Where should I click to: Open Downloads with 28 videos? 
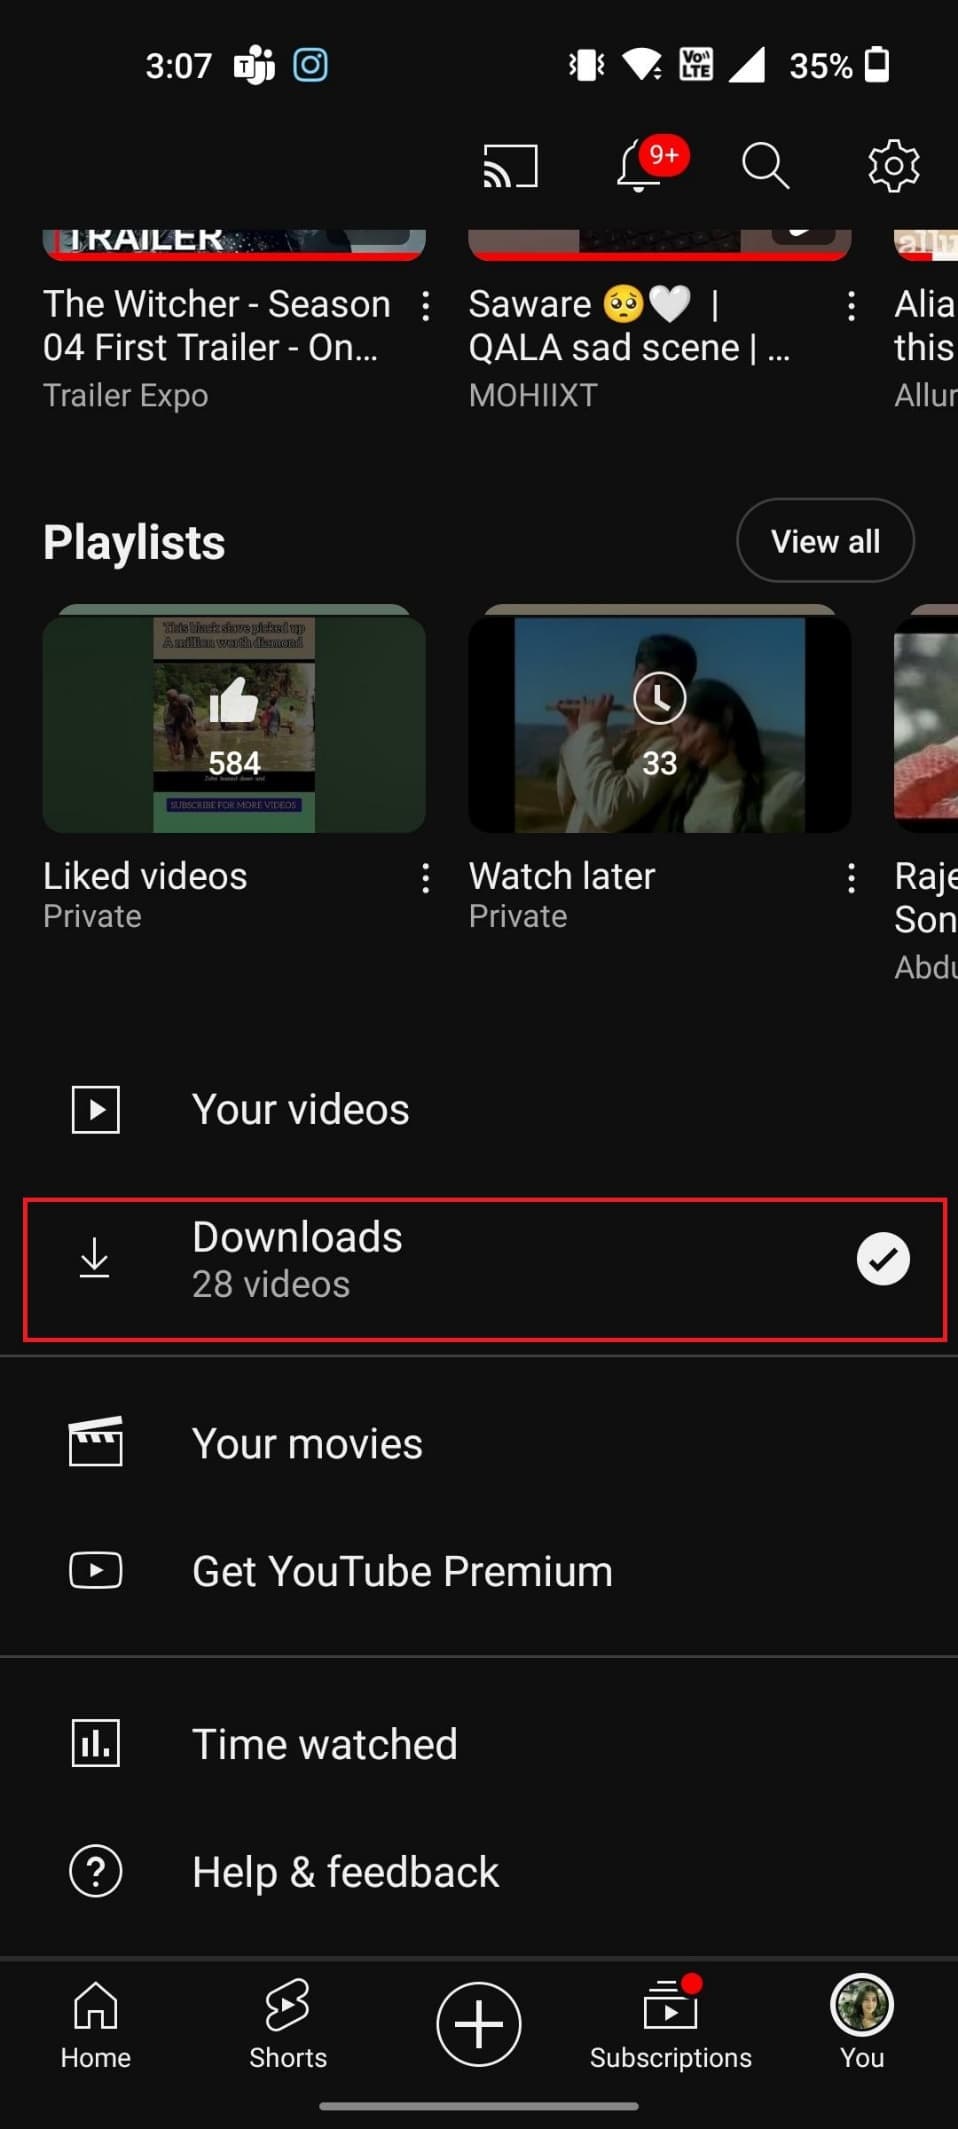(485, 1269)
